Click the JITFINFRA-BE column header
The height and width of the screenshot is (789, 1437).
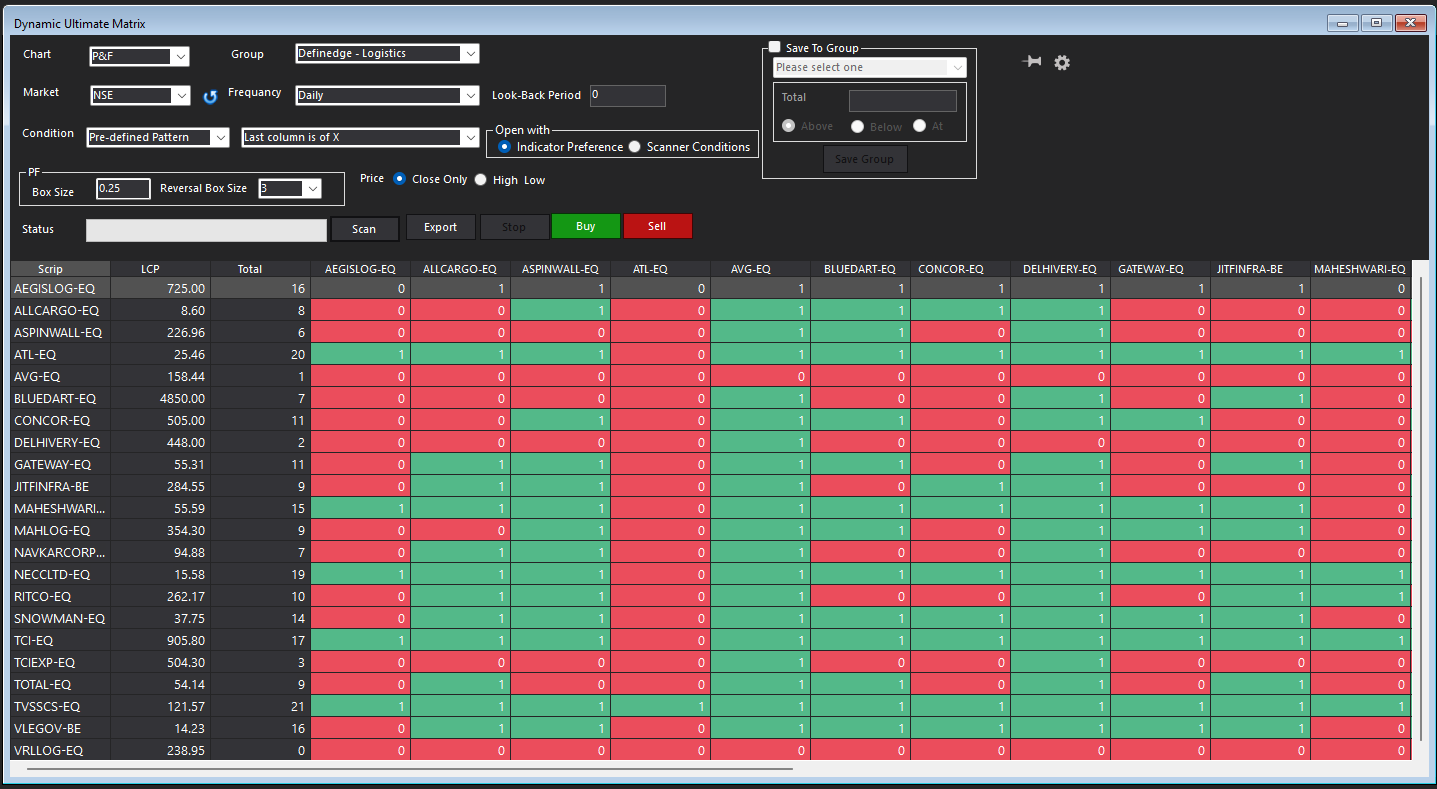(x=1260, y=269)
